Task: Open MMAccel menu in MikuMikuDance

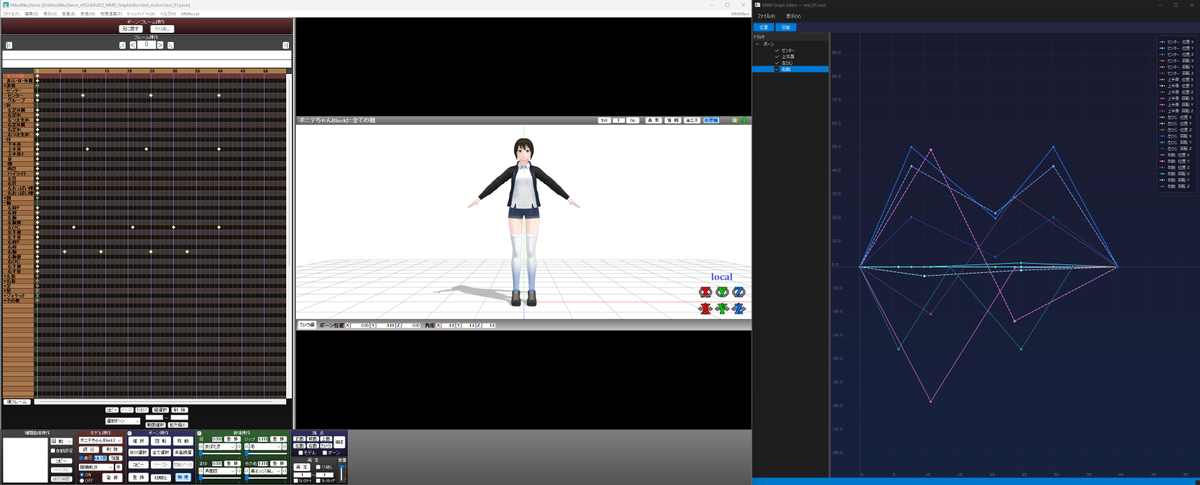Action: (190, 14)
